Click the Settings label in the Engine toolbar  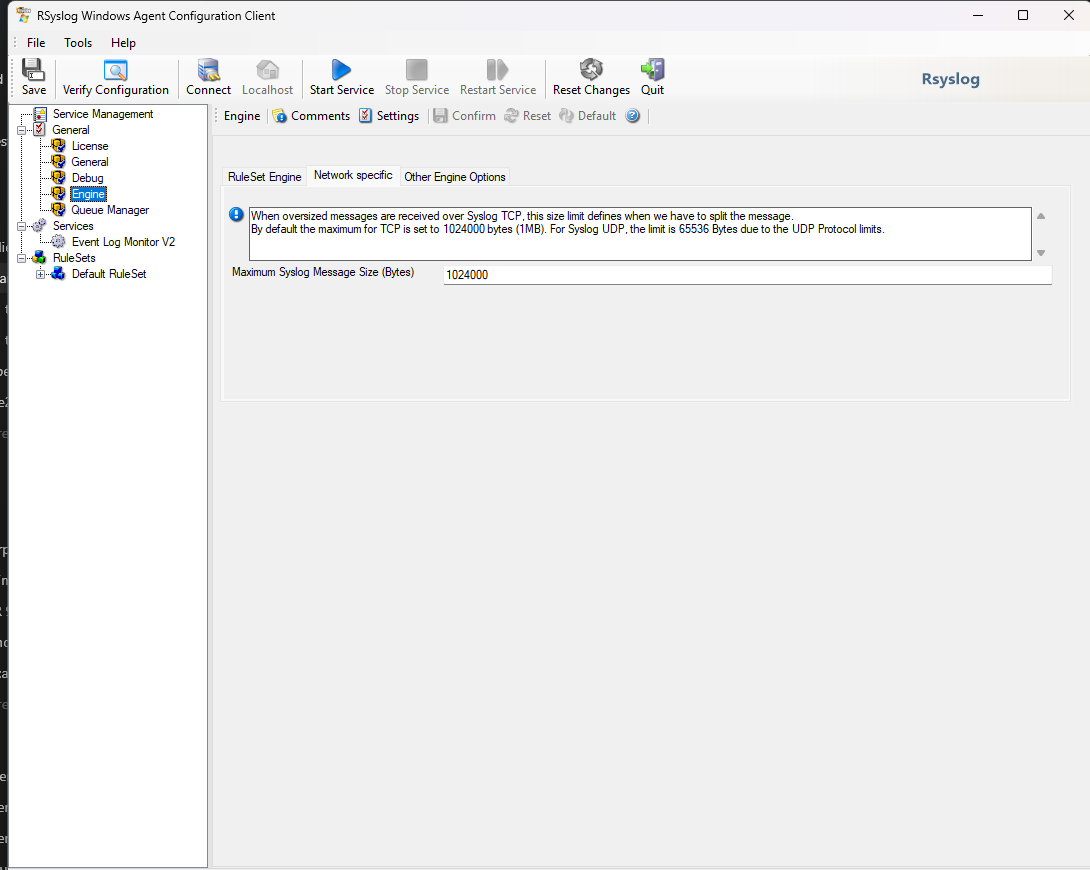[x=398, y=116]
